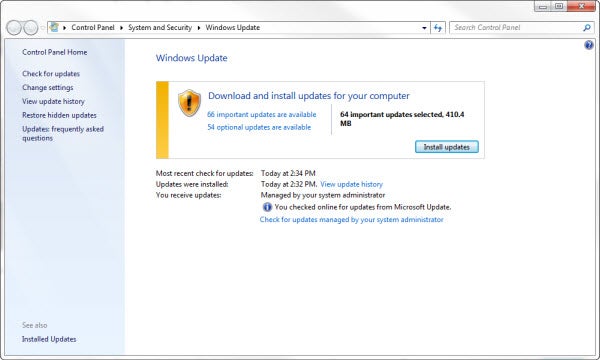Screen dimensions: 600x360
Task: Click the yellow shield warning icon
Action: (189, 103)
